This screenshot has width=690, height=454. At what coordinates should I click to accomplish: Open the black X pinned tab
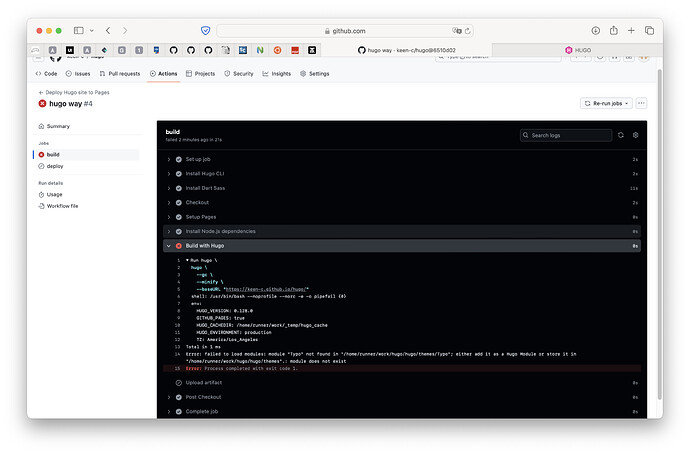click(312, 50)
